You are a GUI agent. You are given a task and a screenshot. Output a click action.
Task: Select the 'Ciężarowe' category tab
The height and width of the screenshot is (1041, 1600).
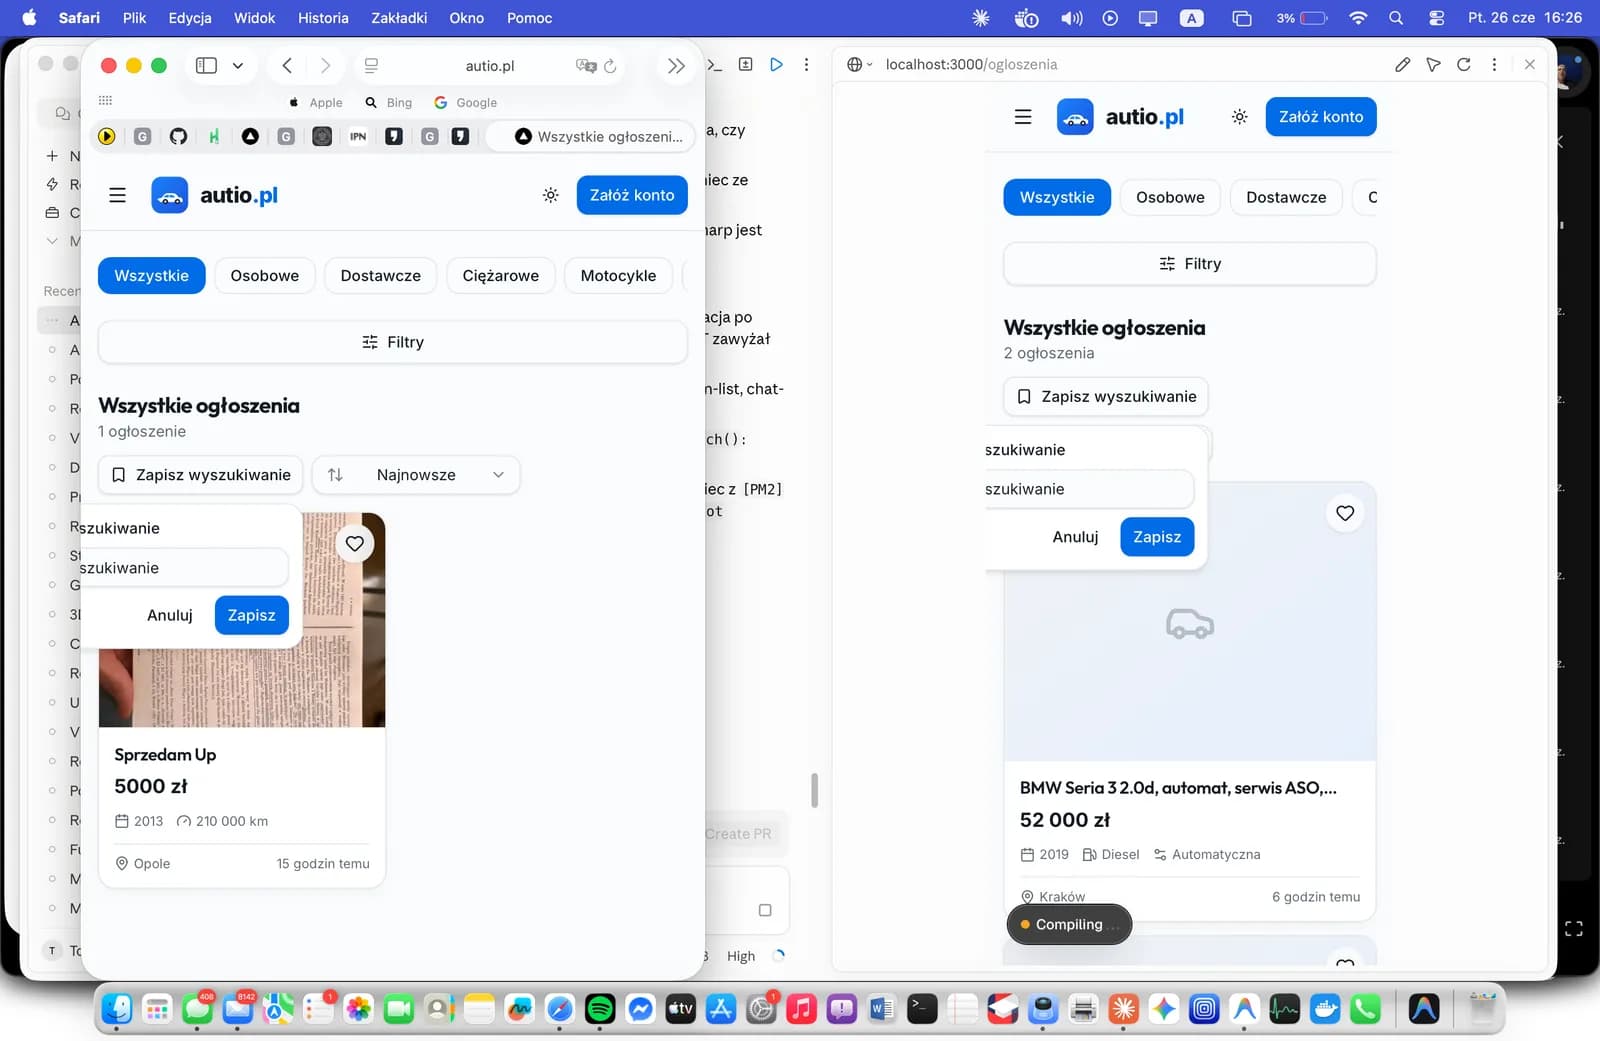500,276
